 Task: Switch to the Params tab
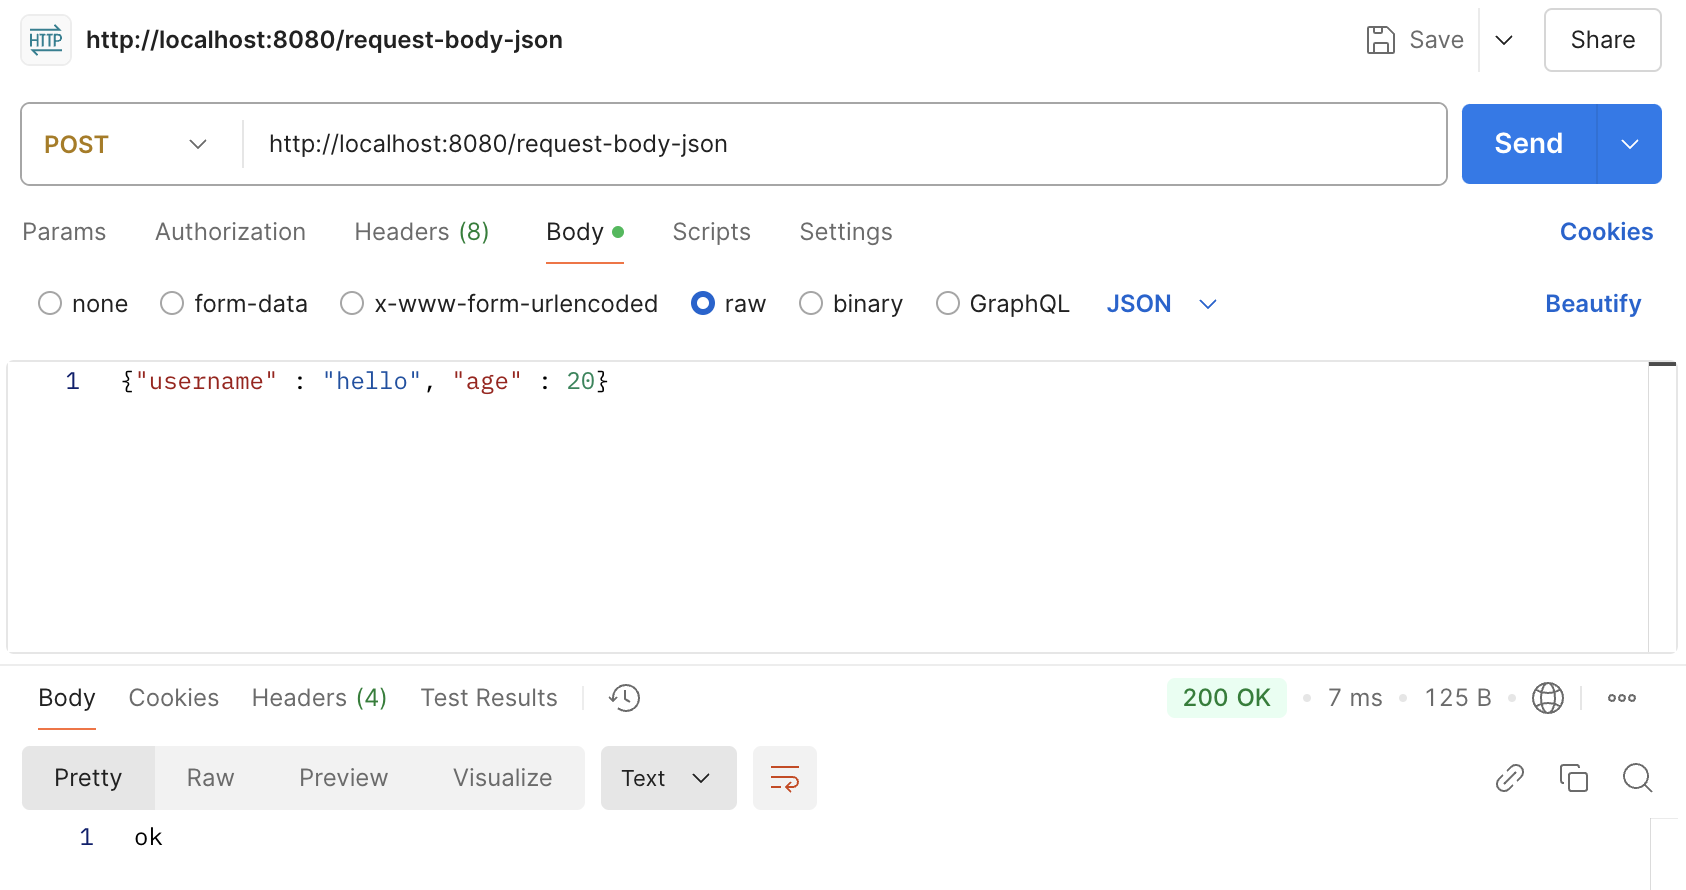pos(64,232)
